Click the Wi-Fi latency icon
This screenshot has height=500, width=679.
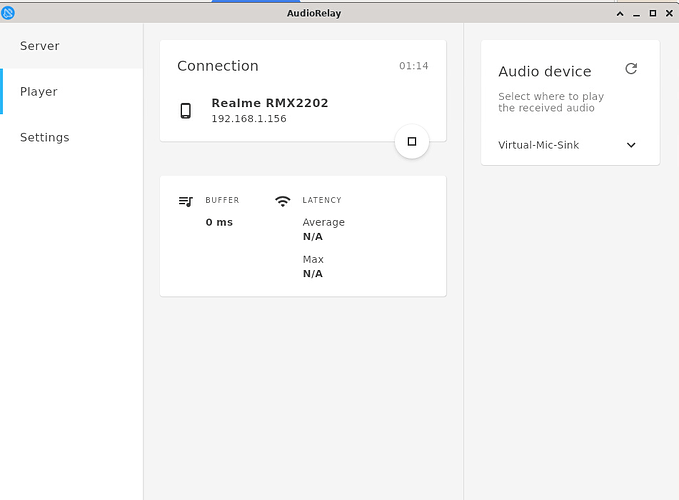283,201
